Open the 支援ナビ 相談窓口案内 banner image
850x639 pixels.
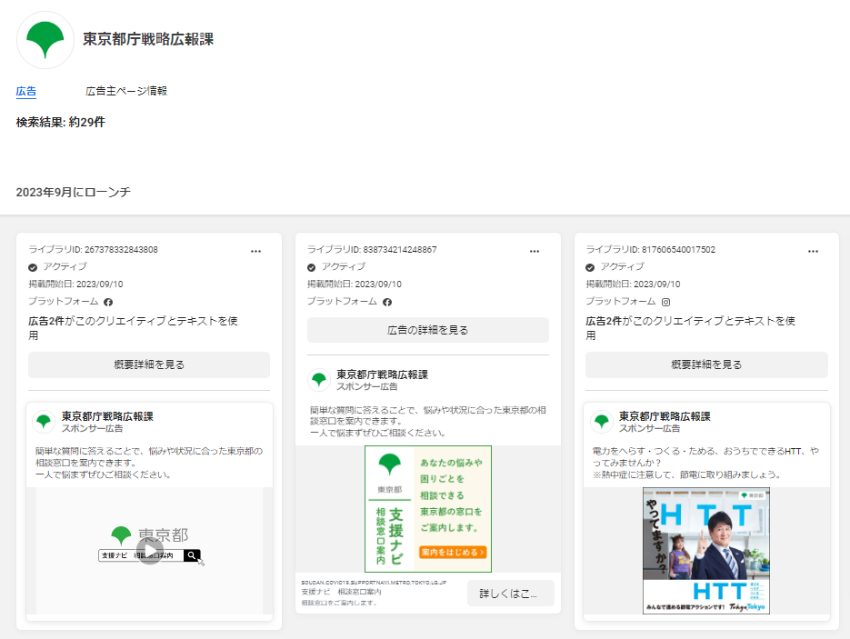(428, 509)
